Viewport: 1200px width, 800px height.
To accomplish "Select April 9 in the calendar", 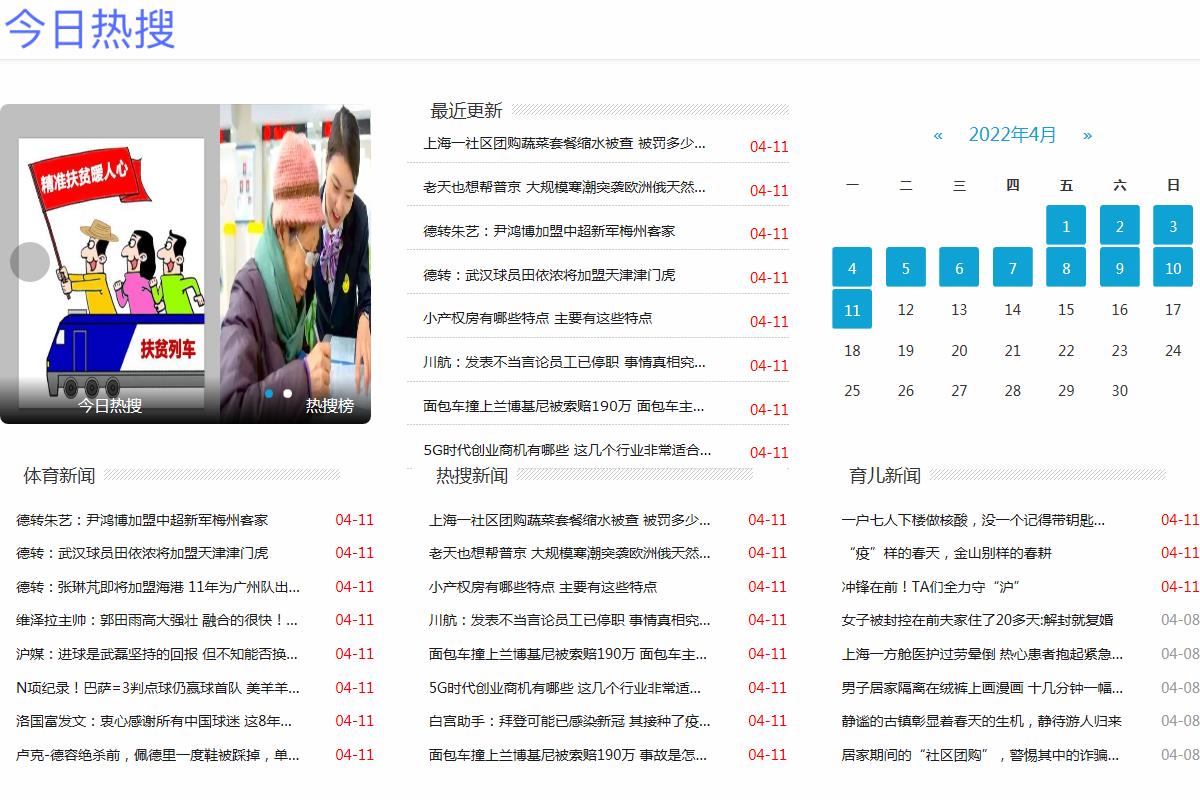I will 1120,268.
